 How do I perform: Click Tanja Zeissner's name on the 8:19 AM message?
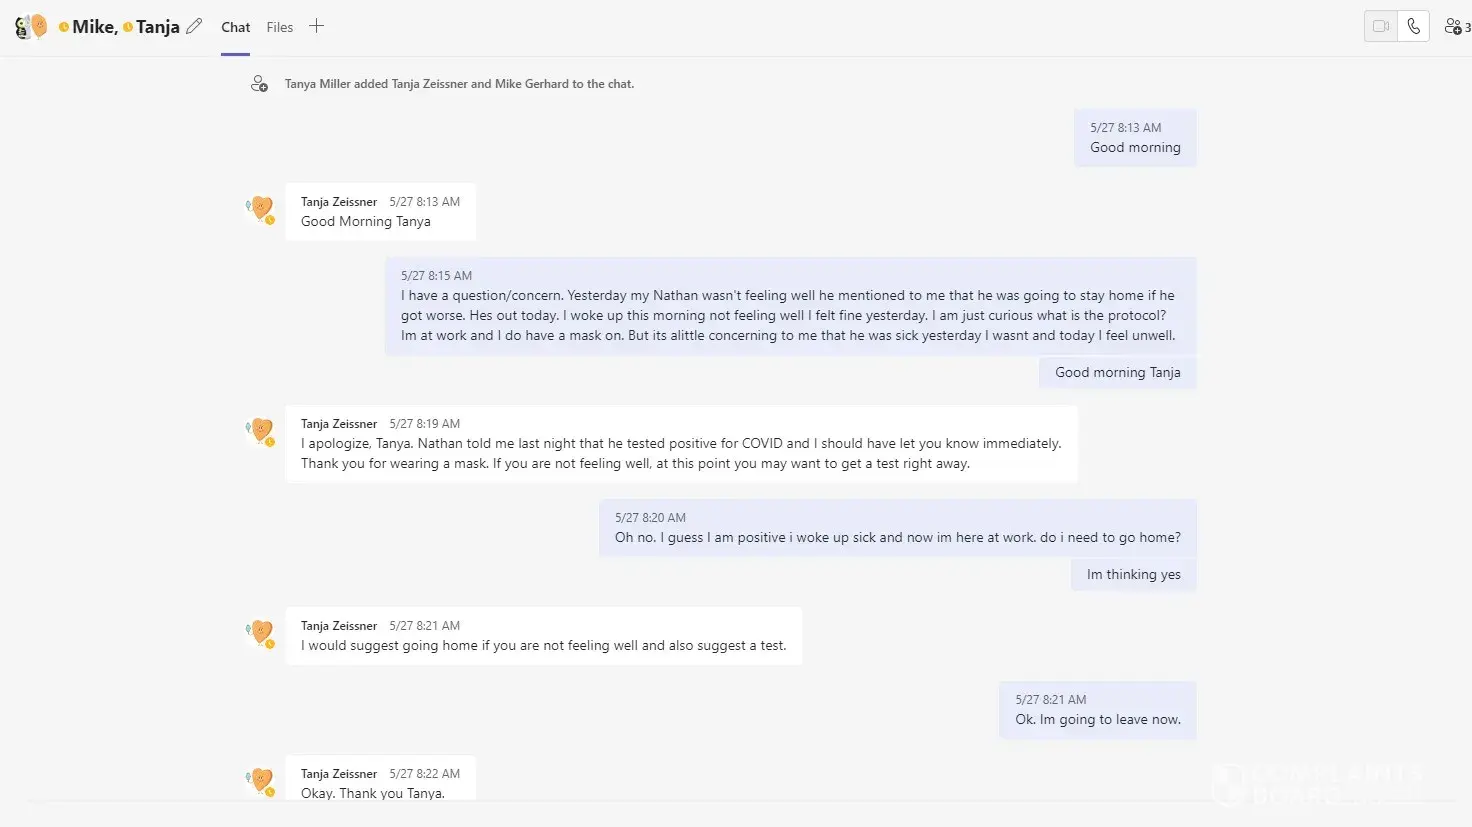[339, 424]
